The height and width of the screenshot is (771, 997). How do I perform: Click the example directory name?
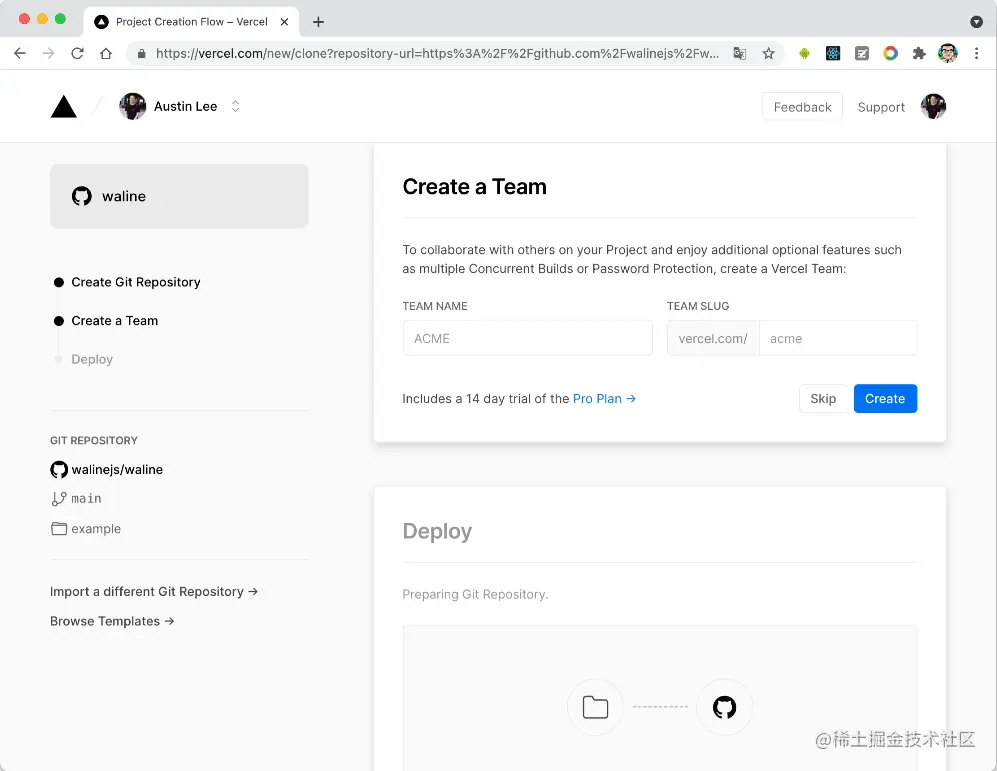(x=96, y=529)
